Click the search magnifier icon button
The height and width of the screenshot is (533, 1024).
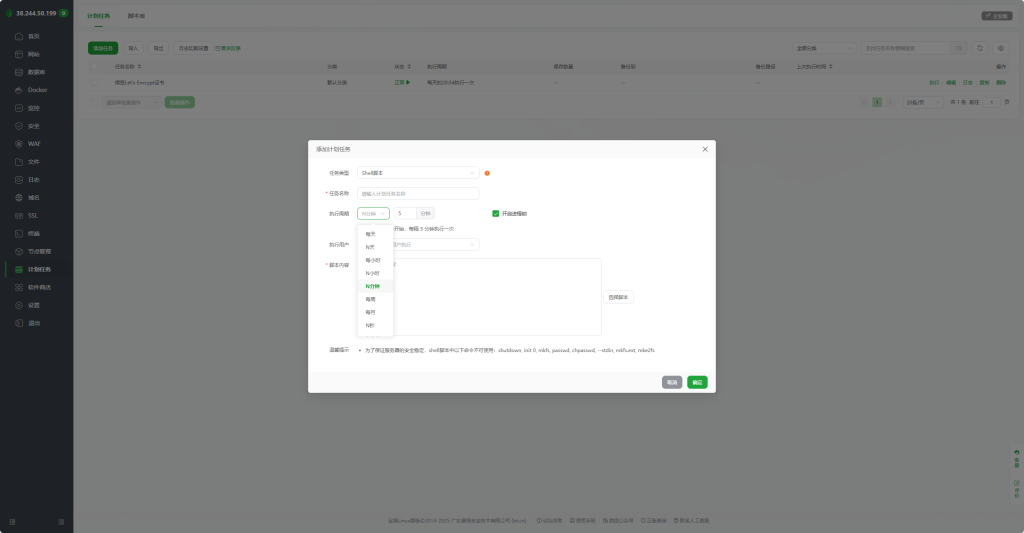point(959,48)
